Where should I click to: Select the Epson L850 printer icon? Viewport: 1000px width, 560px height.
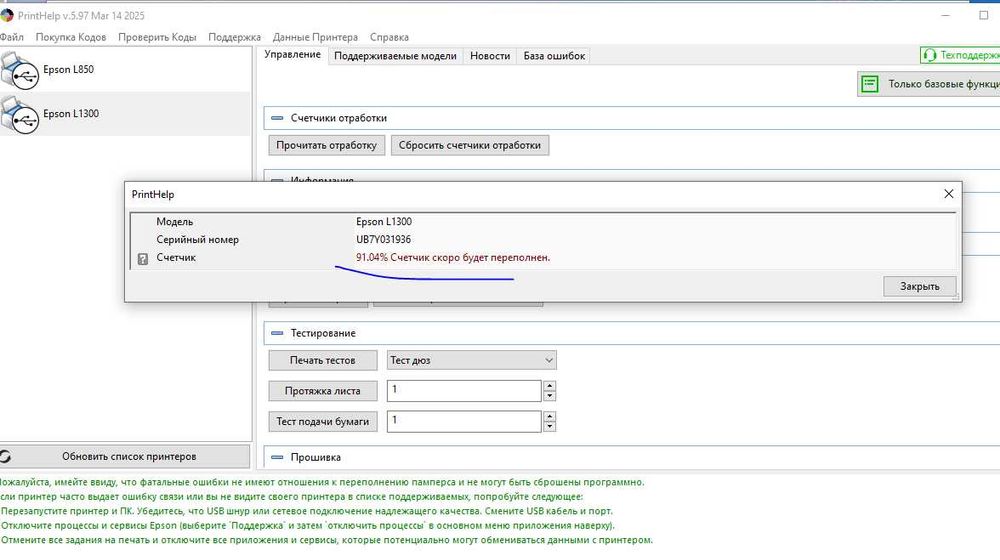[20, 70]
